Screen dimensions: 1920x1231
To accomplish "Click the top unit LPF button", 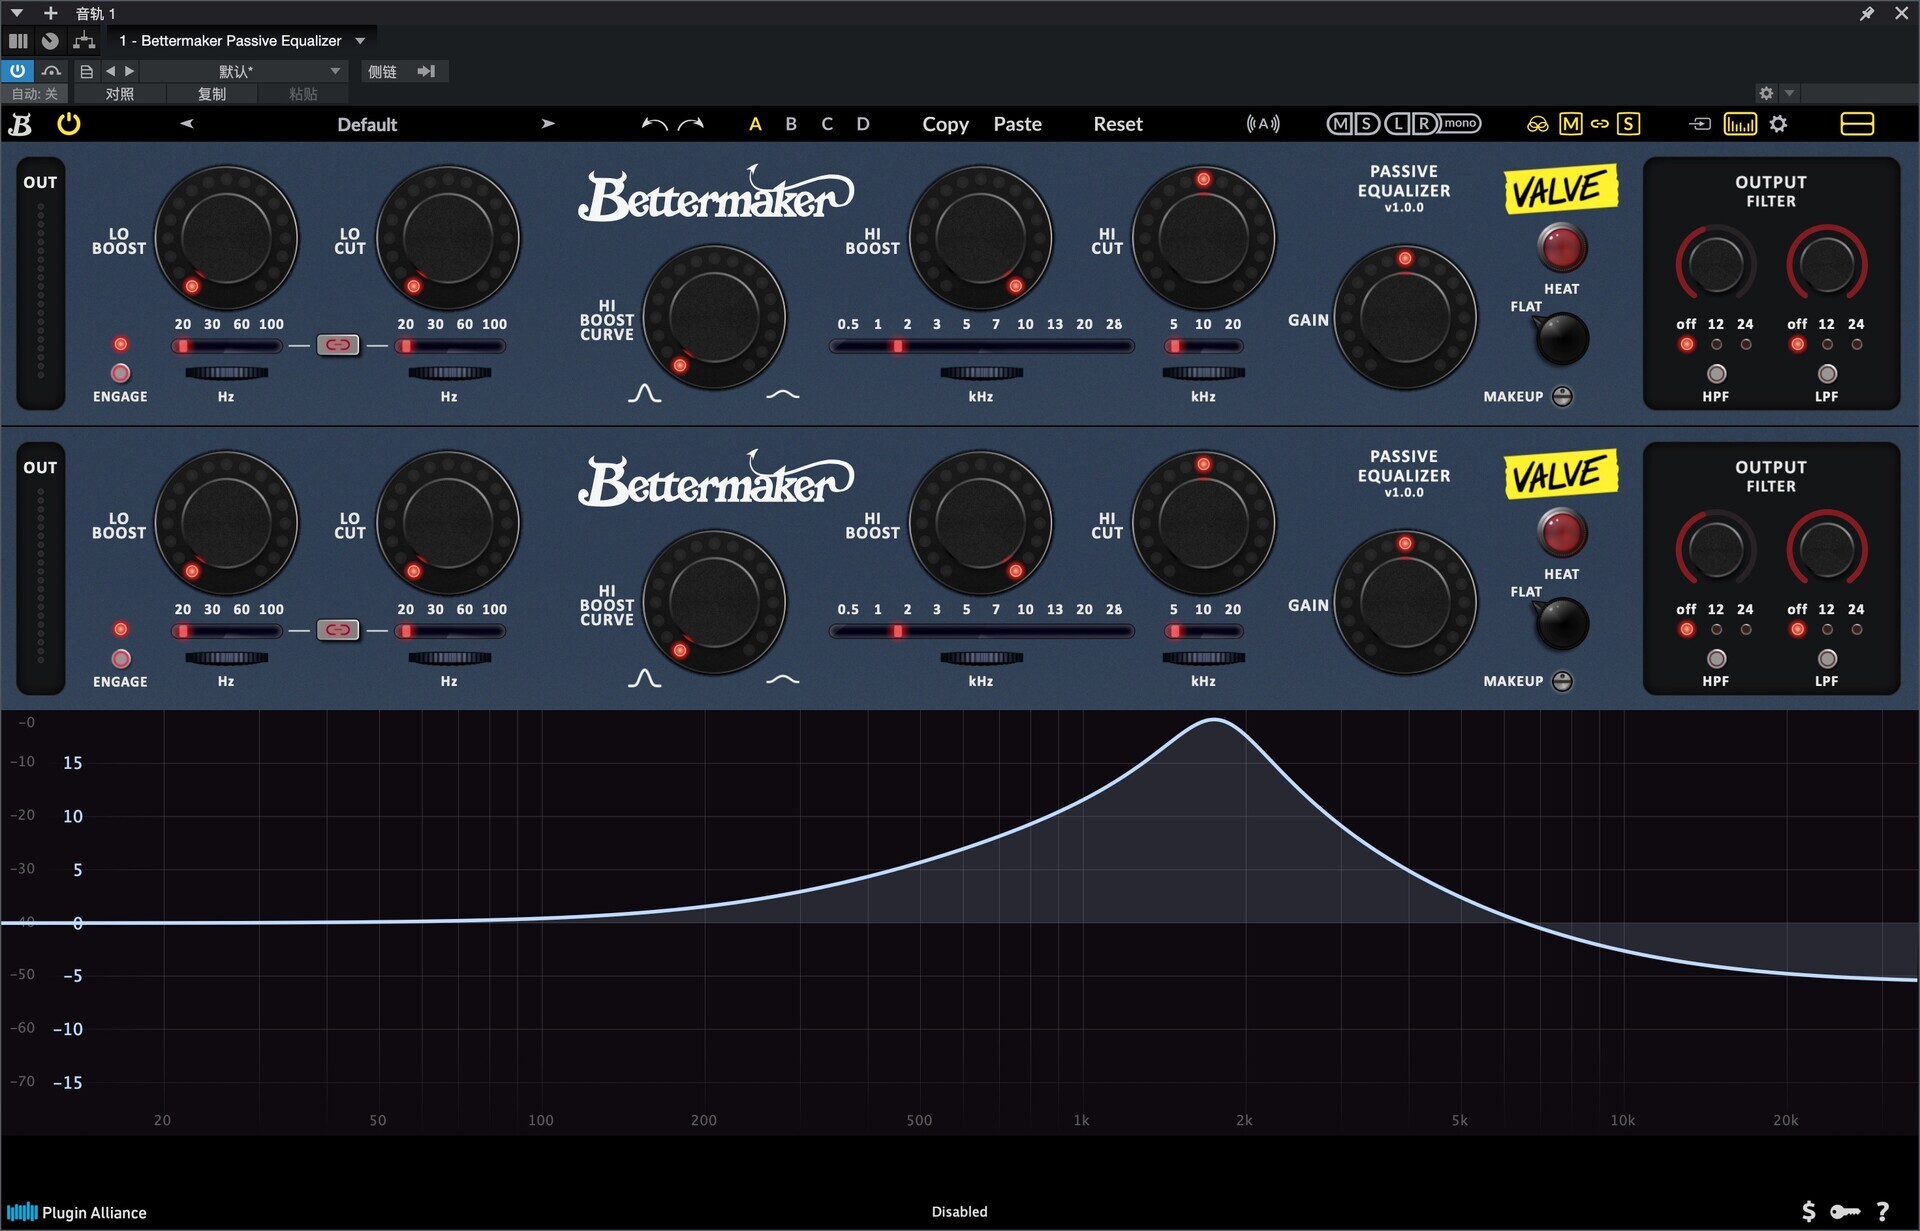I will coord(1827,374).
